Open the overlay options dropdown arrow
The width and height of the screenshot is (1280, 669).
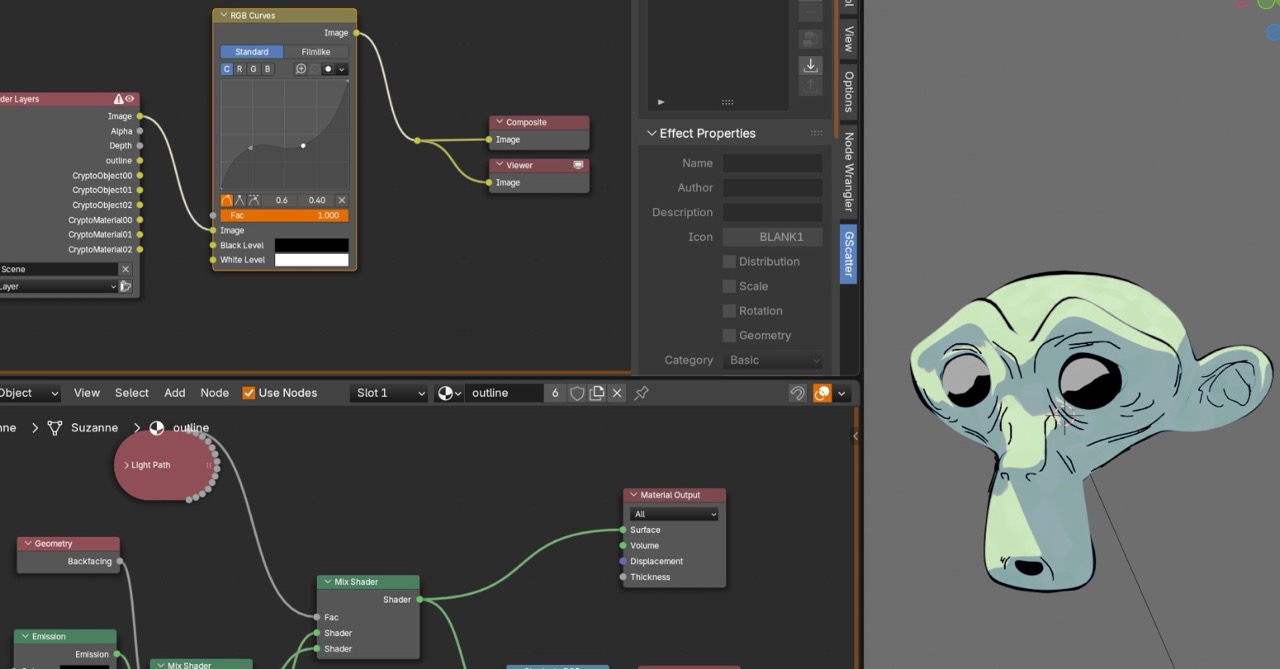pyautogui.click(x=842, y=393)
